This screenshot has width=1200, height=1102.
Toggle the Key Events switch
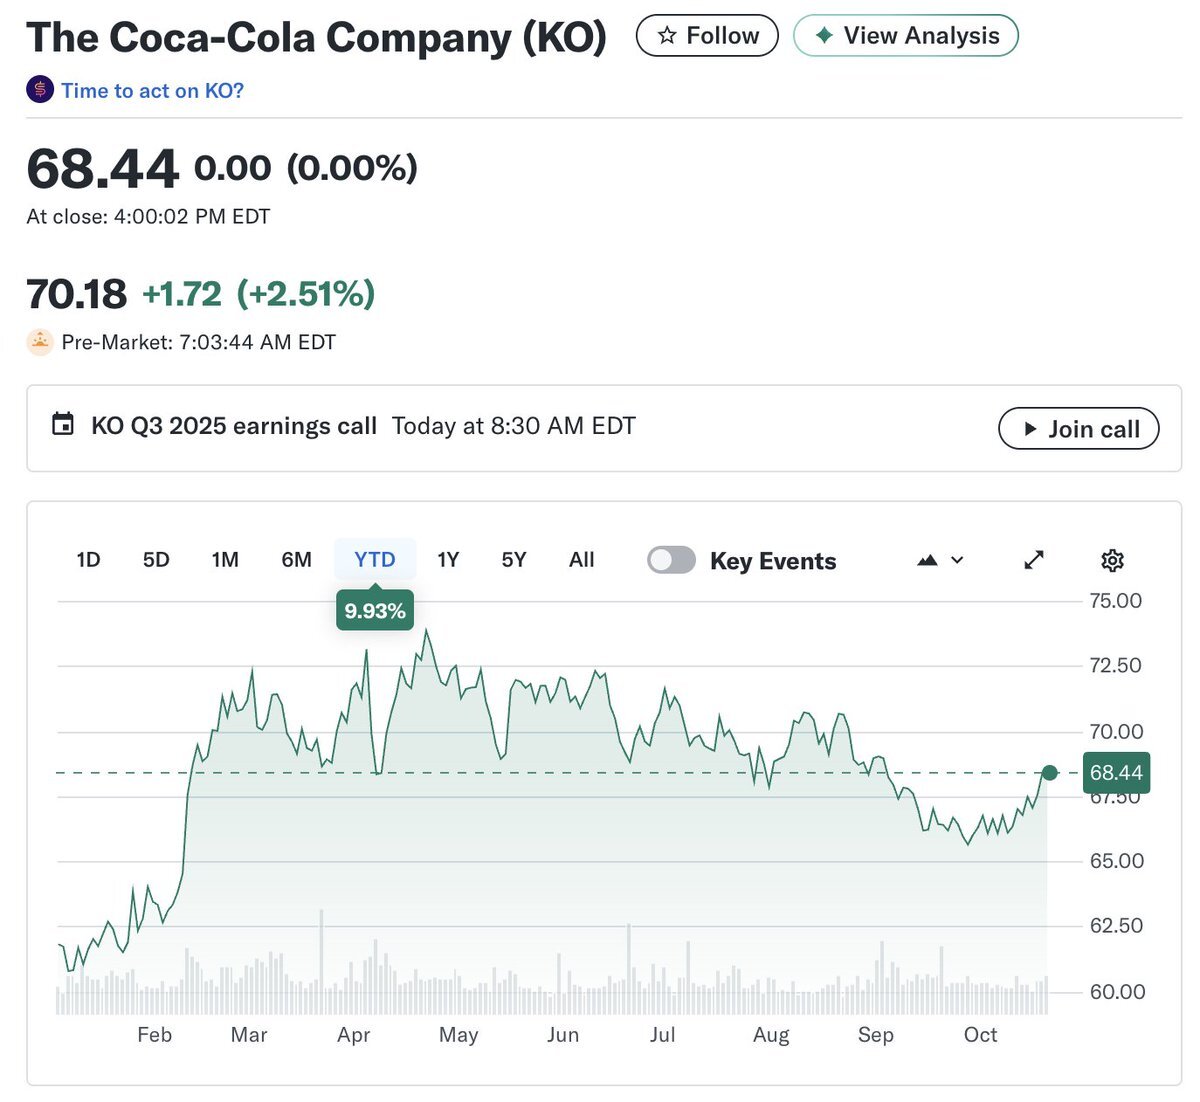[671, 560]
